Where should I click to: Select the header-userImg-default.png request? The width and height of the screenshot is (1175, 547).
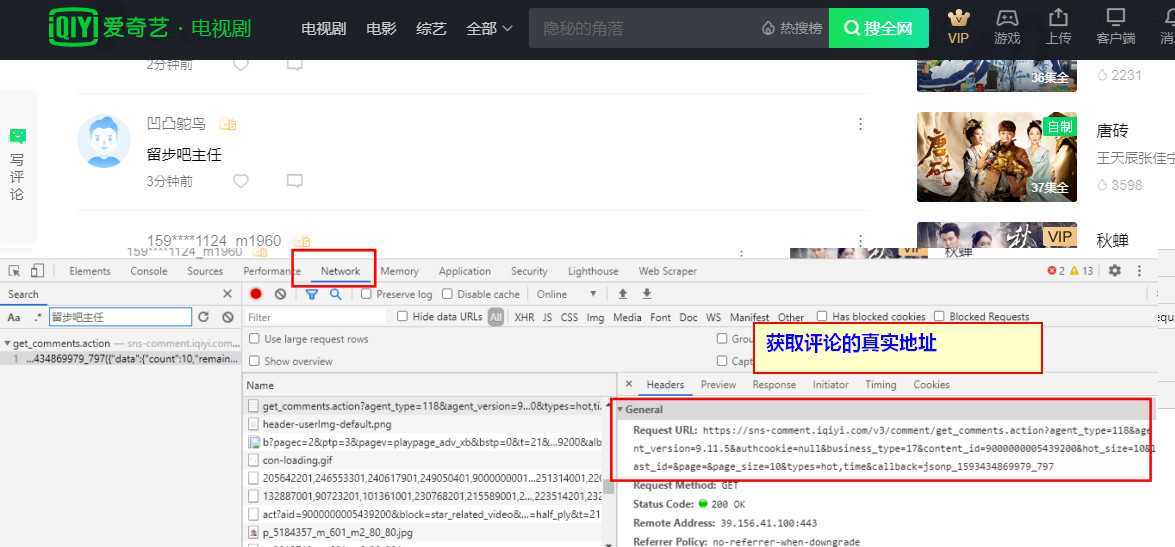tap(424, 424)
